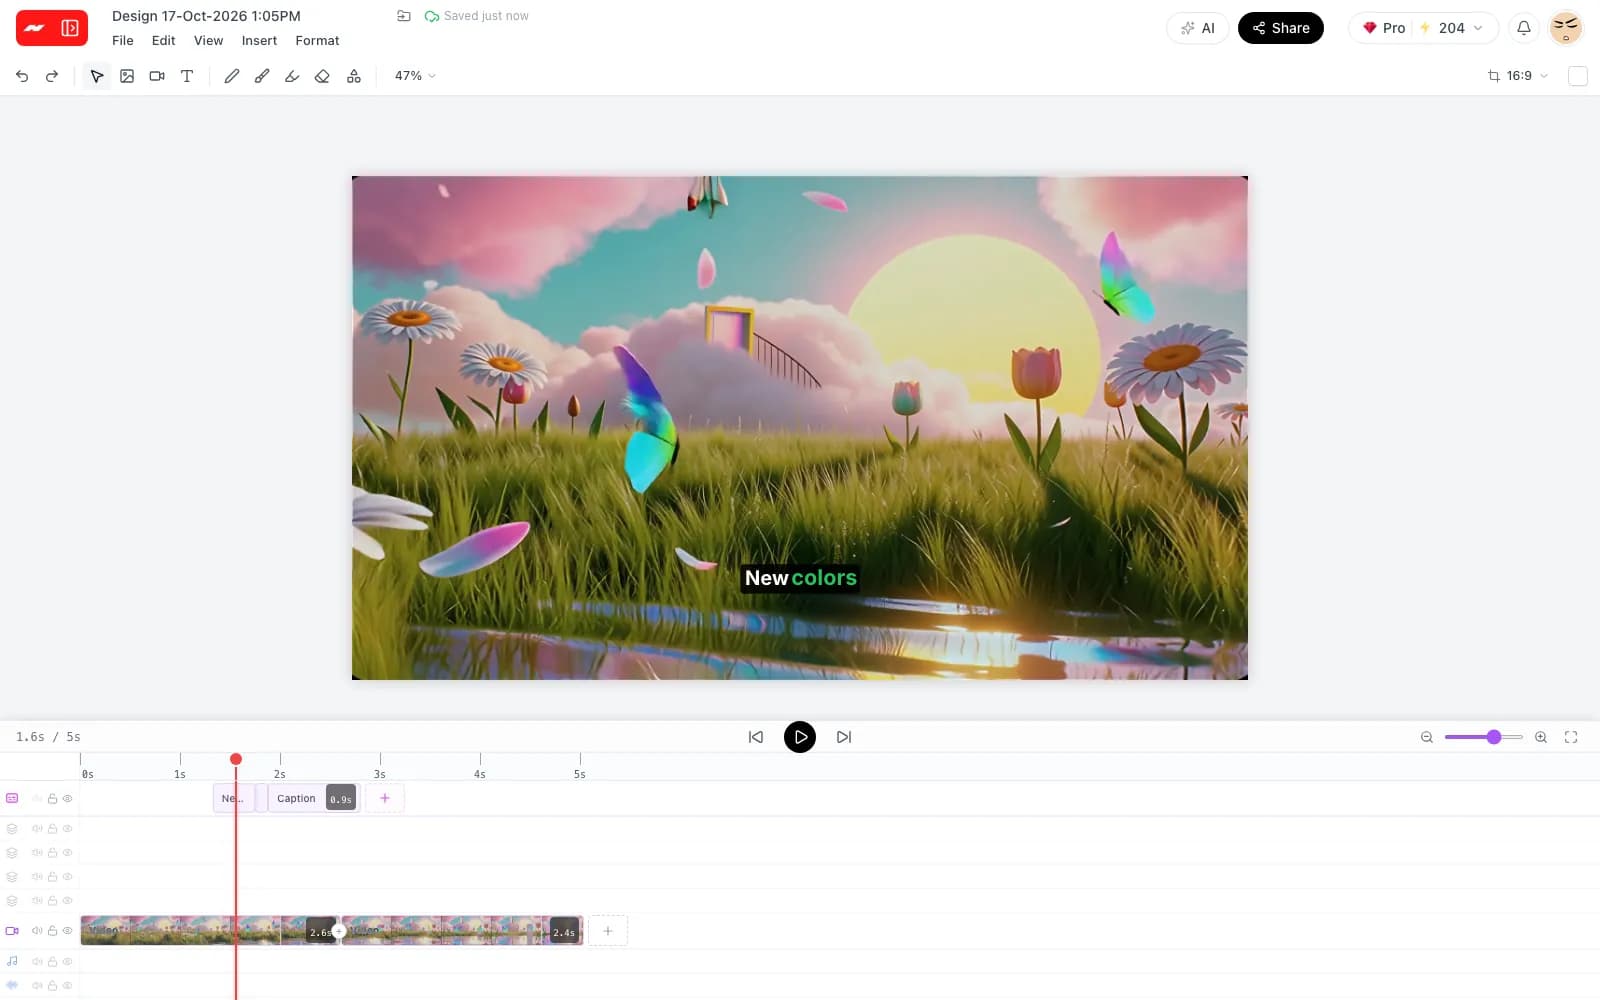Image resolution: width=1600 pixels, height=1000 pixels.
Task: Expand the 16:9 aspect ratio dropdown
Action: point(1518,76)
